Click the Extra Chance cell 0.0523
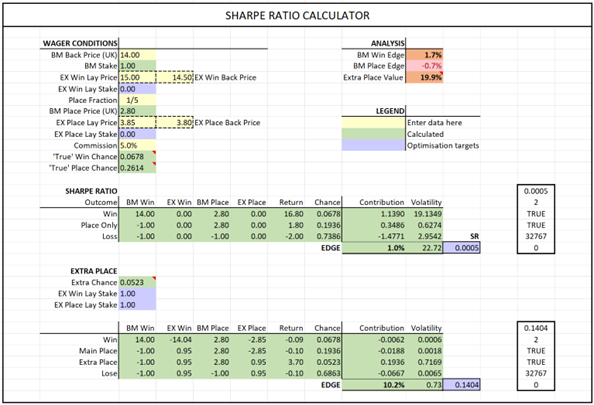The width and height of the screenshot is (594, 405). click(x=137, y=282)
